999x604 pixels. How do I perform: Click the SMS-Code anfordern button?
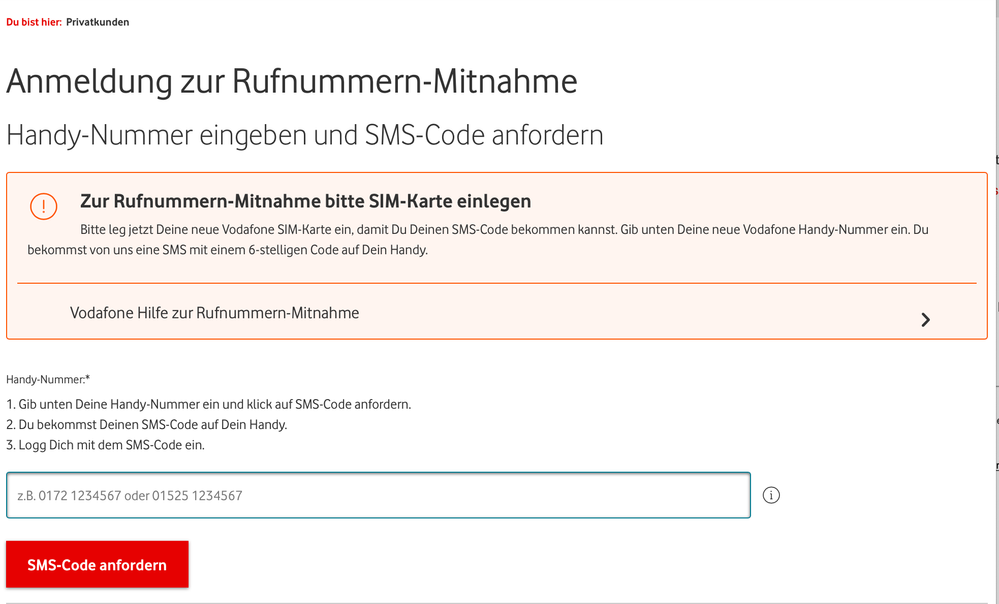coord(97,564)
